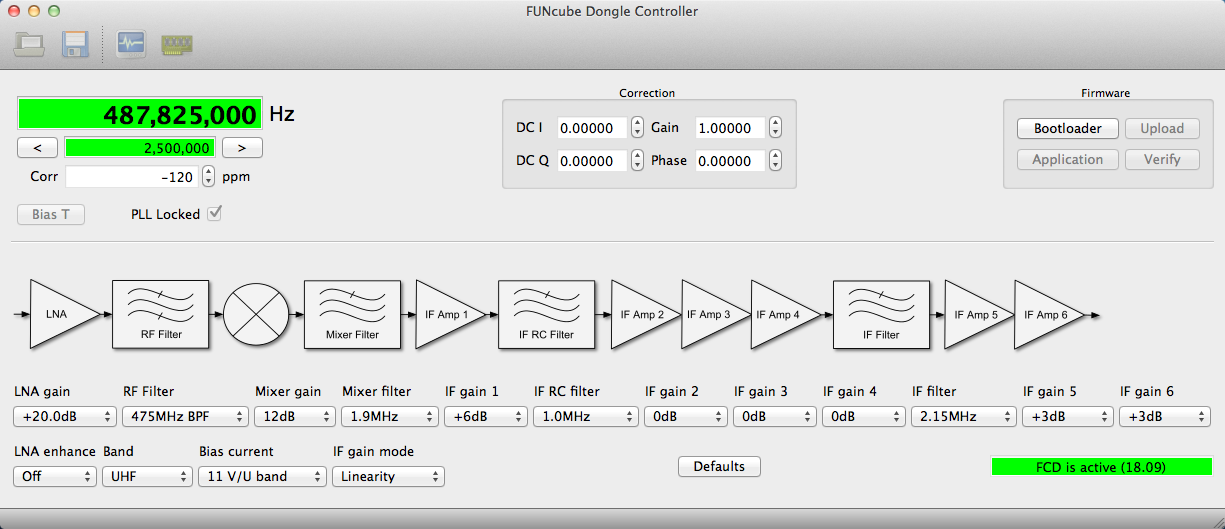The height and width of the screenshot is (529, 1225).
Task: Click the IF Amp 2 triangle
Action: (x=644, y=314)
